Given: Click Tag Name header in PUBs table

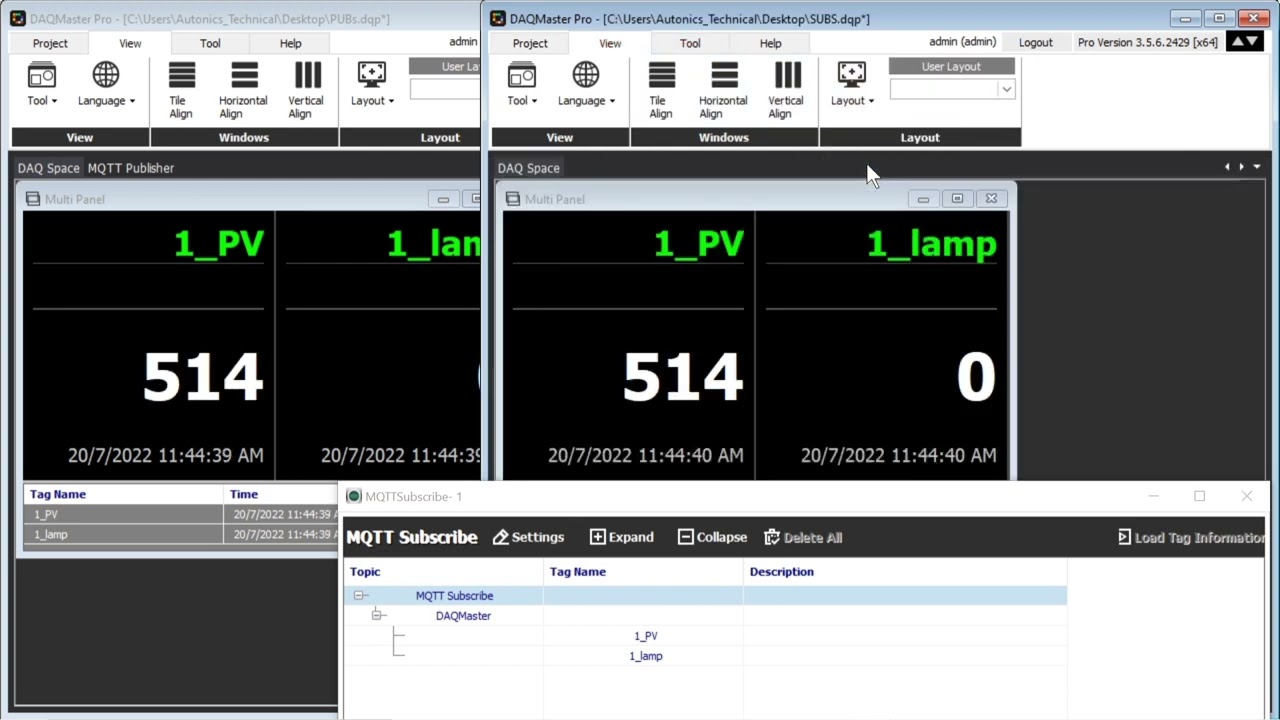Looking at the screenshot, I should click(124, 494).
